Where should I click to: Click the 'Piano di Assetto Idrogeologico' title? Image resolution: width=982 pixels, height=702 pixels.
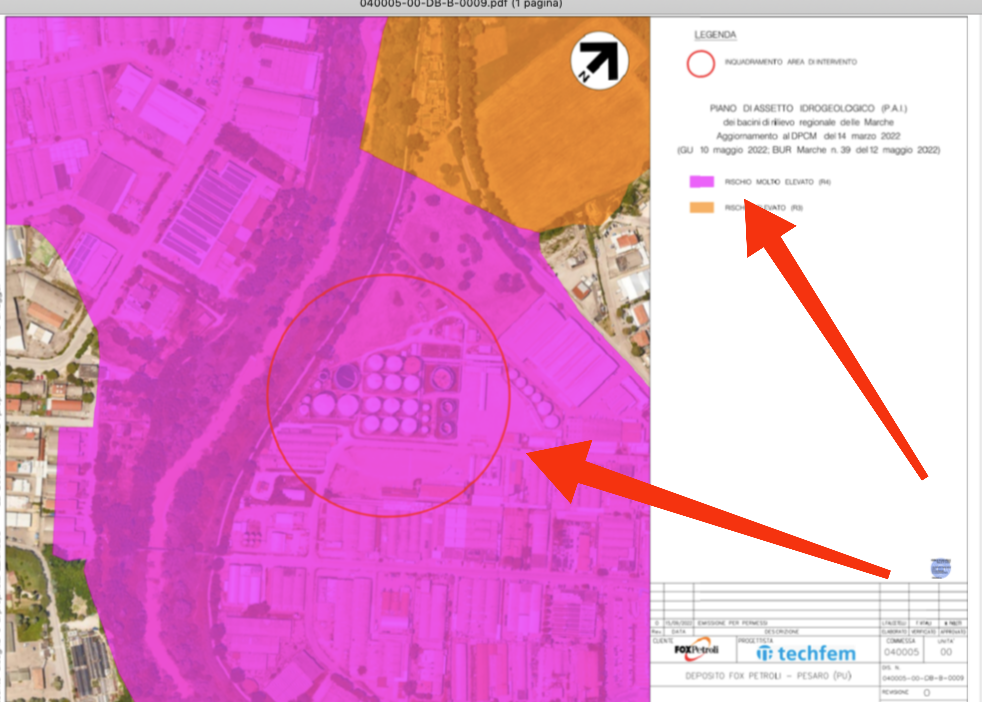point(807,107)
